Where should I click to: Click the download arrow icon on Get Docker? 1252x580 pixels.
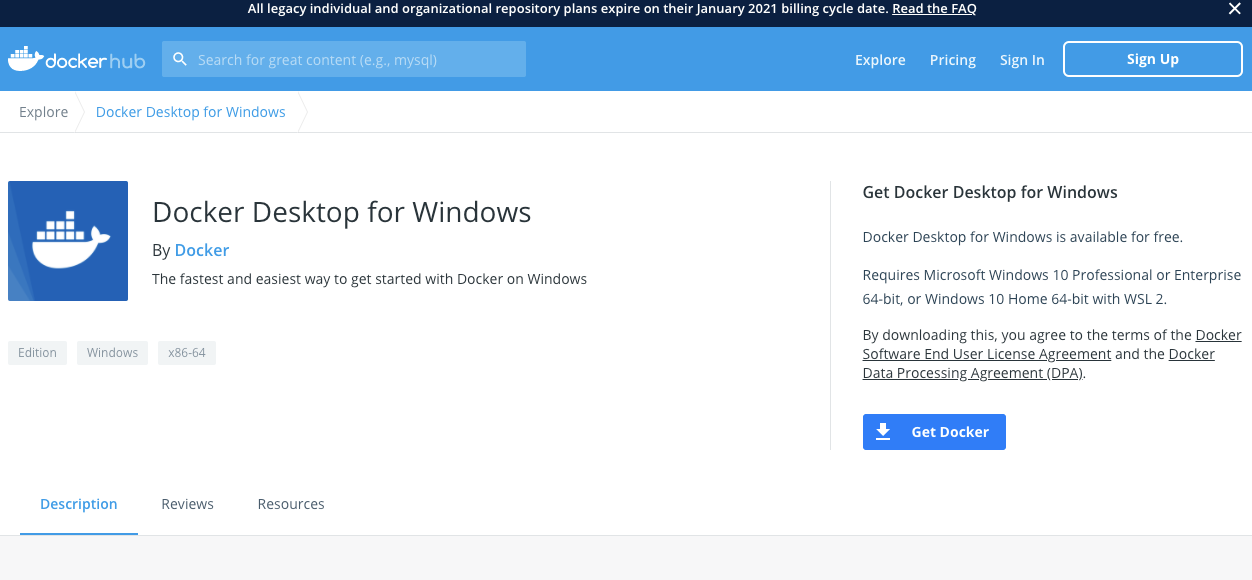pos(883,432)
